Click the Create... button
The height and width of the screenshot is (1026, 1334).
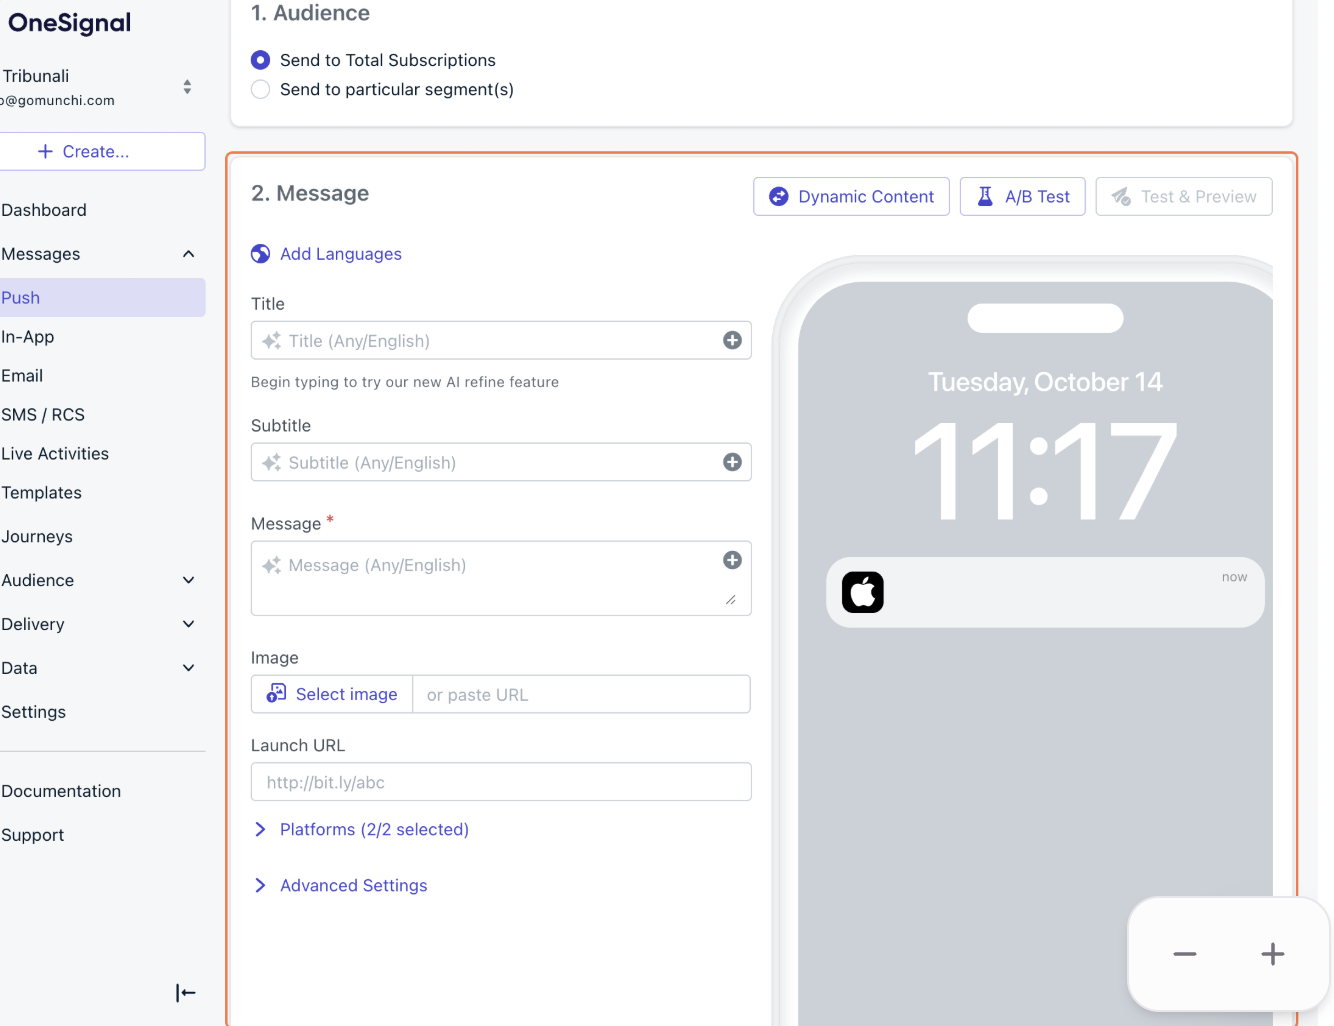pyautogui.click(x=100, y=151)
